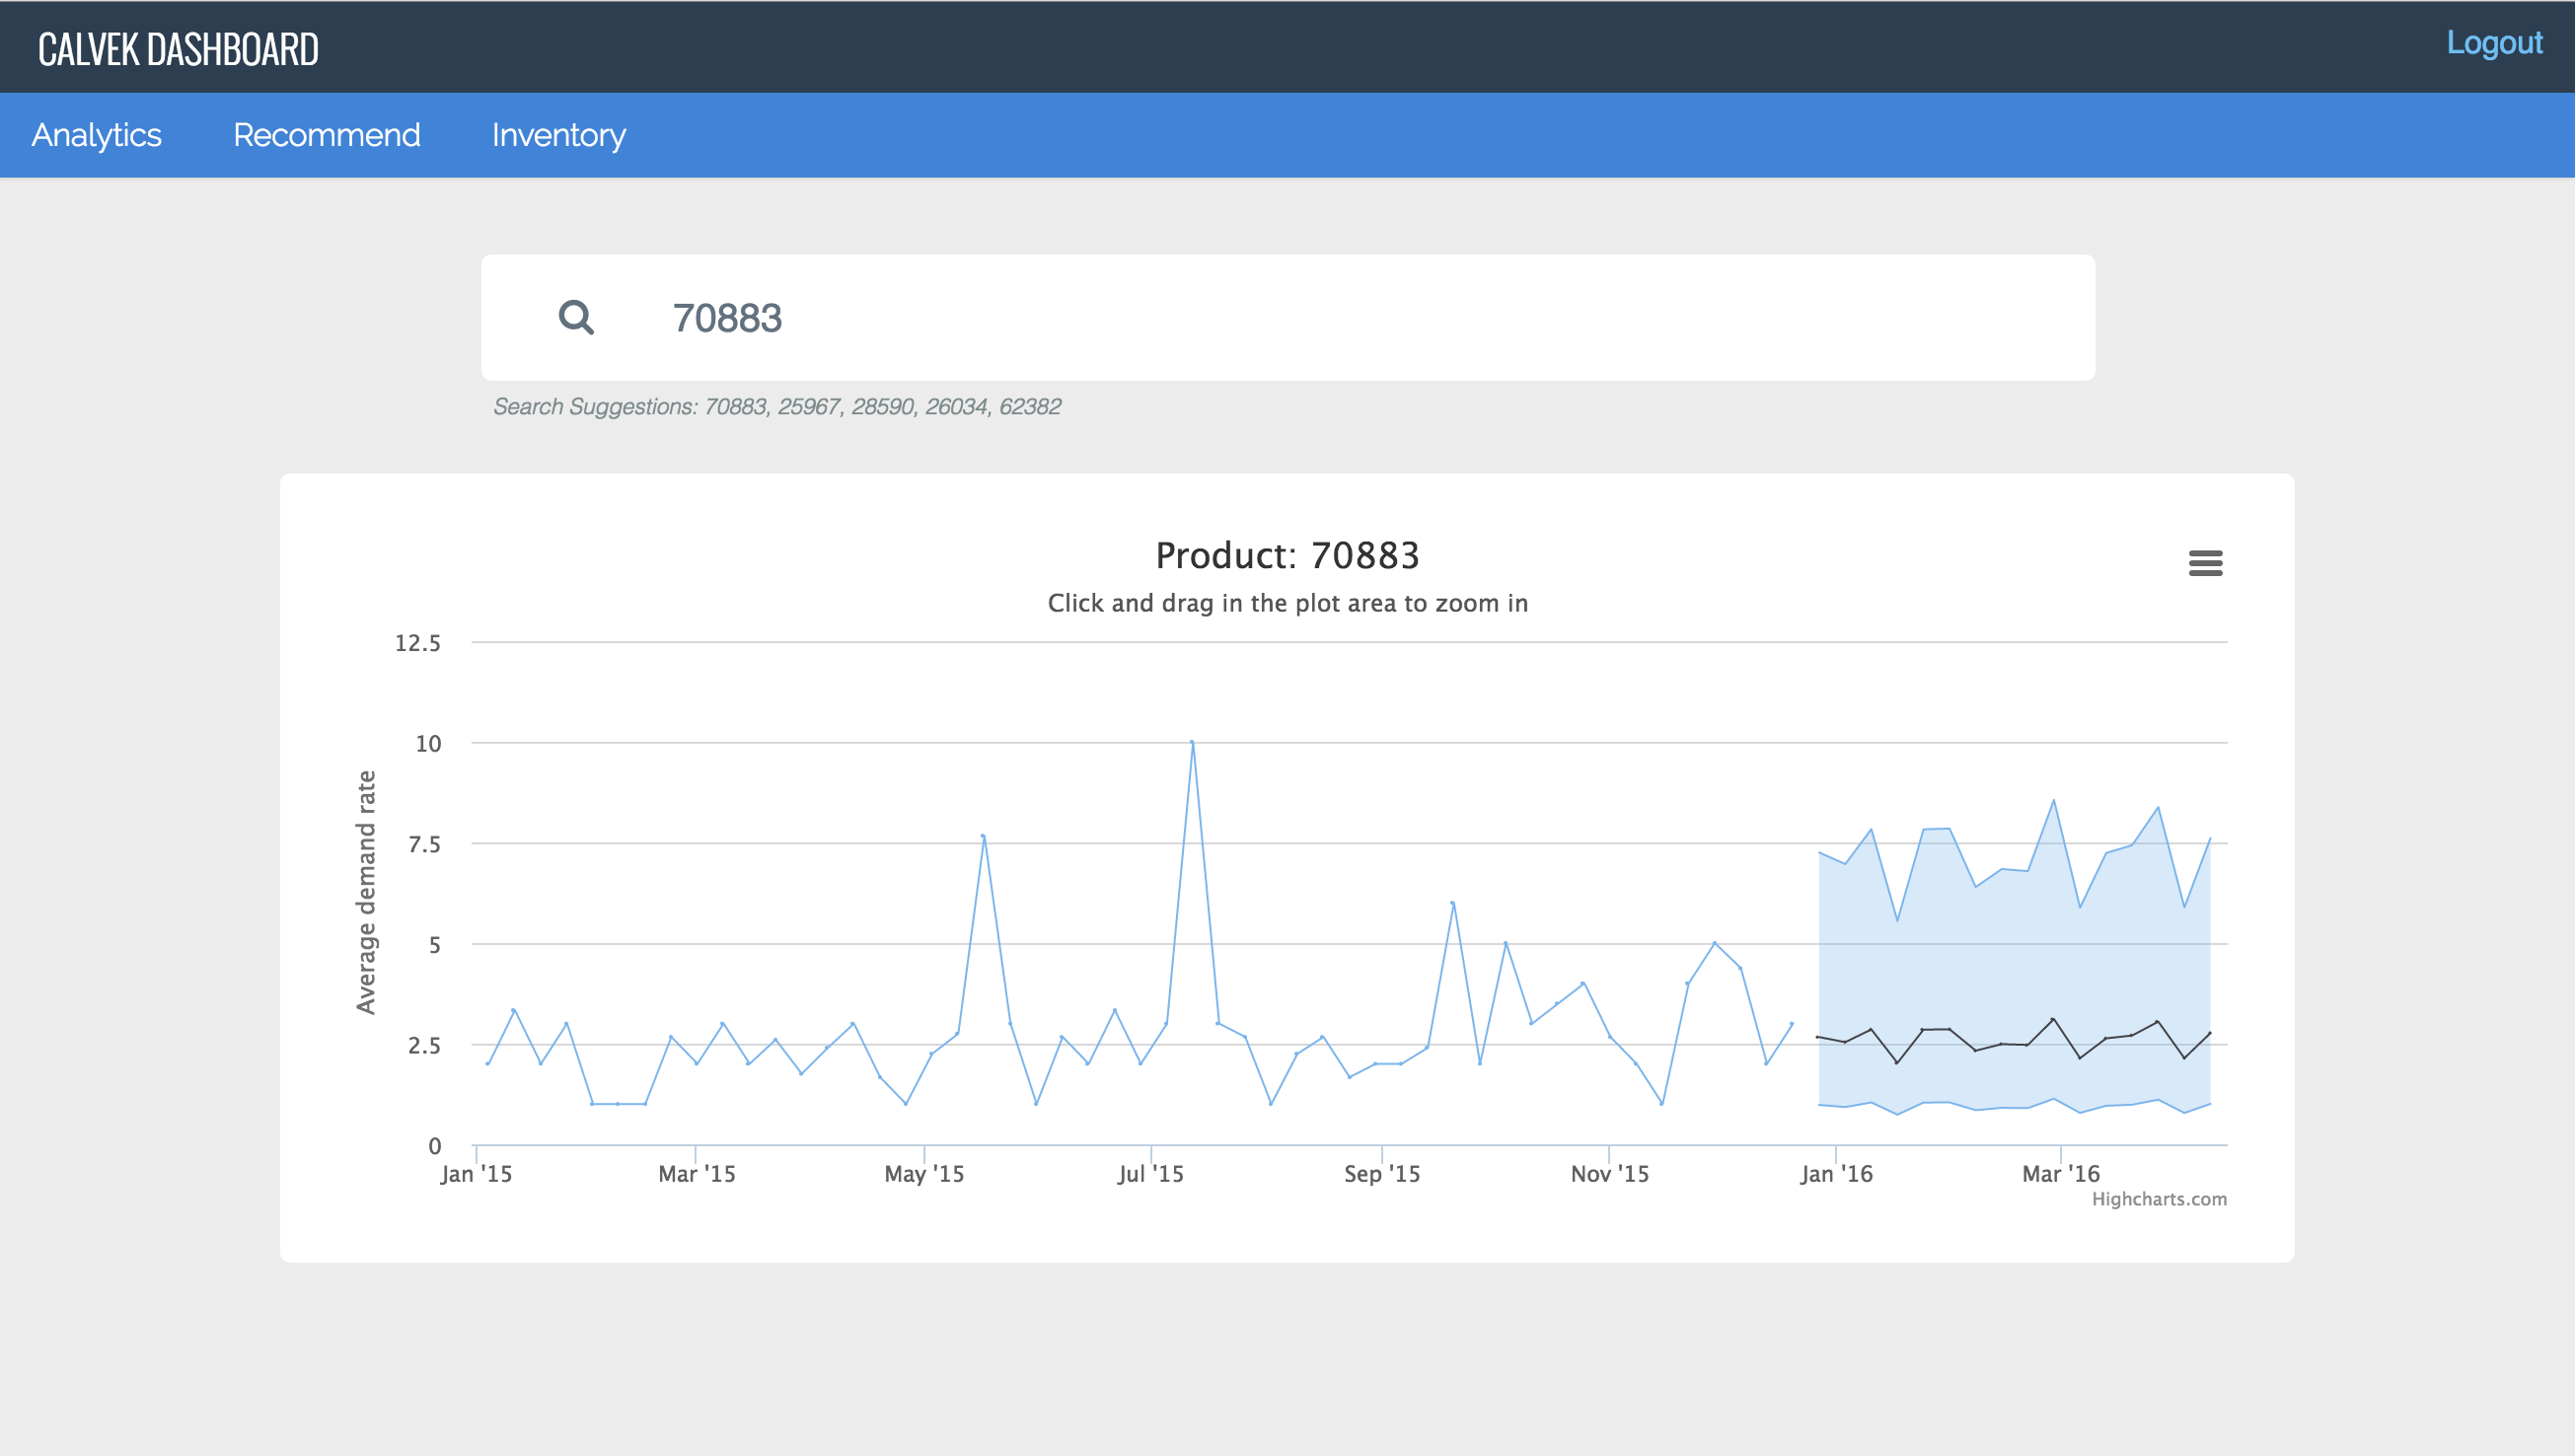
Task: Click the Mar '15 x-axis label
Action: point(696,1174)
